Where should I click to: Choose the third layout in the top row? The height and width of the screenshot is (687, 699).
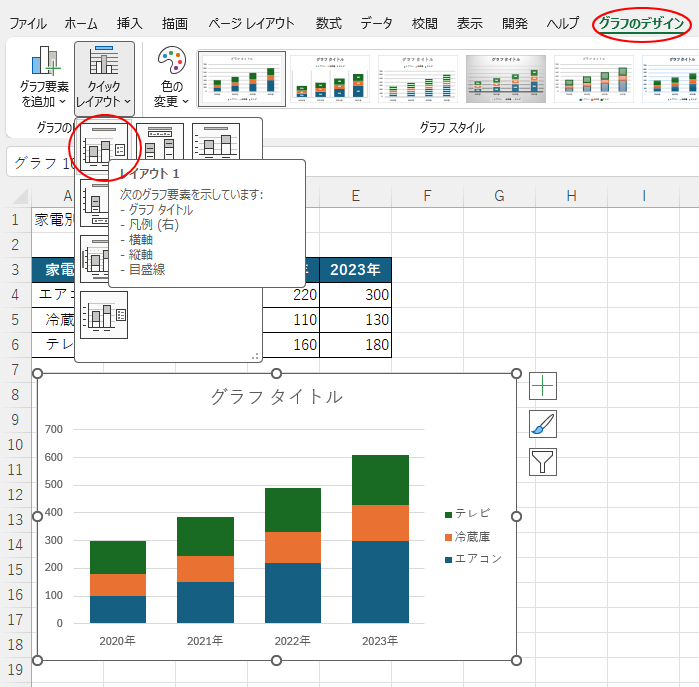point(216,148)
